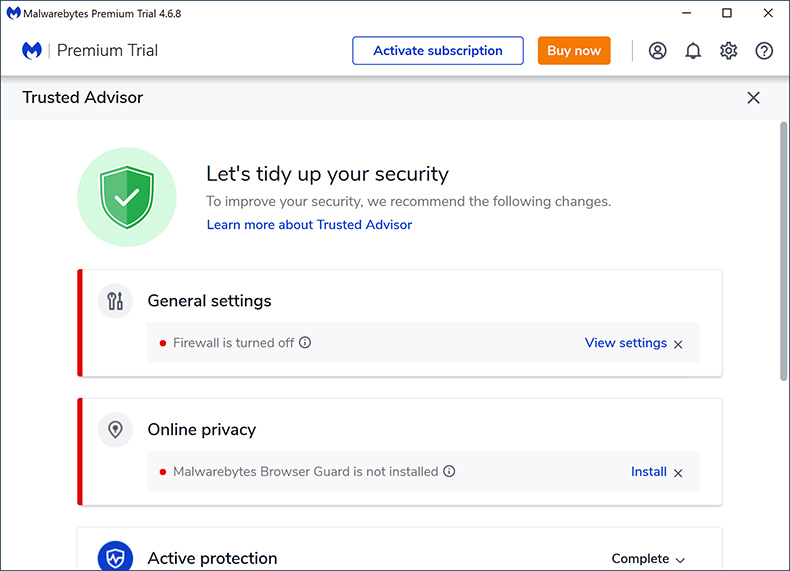This screenshot has height=571, width=790.
Task: Click the Malwarebytes logo beside Premium Trial
Action: coord(32,50)
